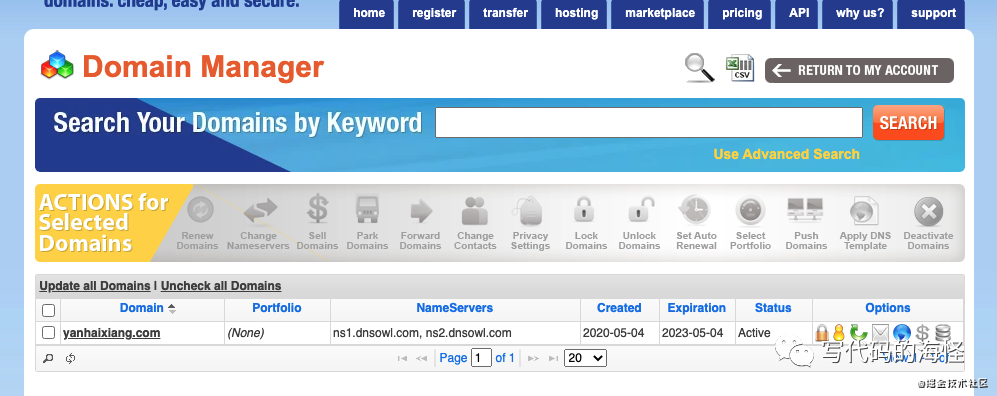This screenshot has width=997, height=396.
Task: Open the hosting menu tab
Action: [x=576, y=13]
